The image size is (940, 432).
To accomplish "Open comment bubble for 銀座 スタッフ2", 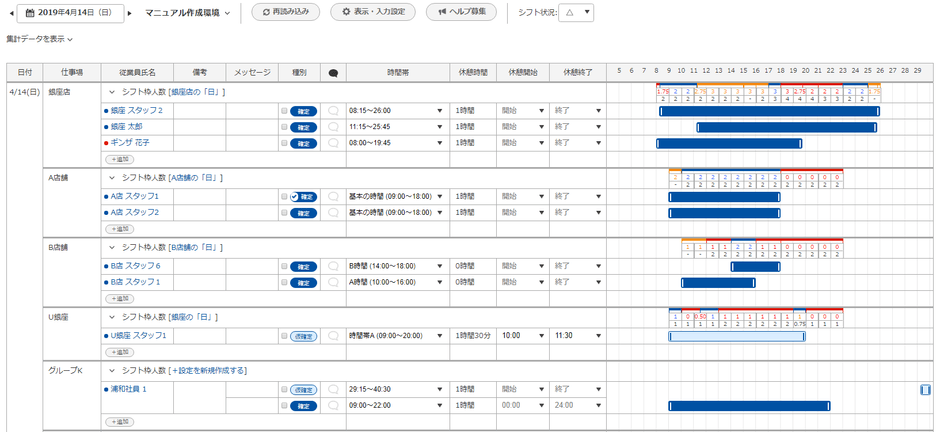I will 333,111.
